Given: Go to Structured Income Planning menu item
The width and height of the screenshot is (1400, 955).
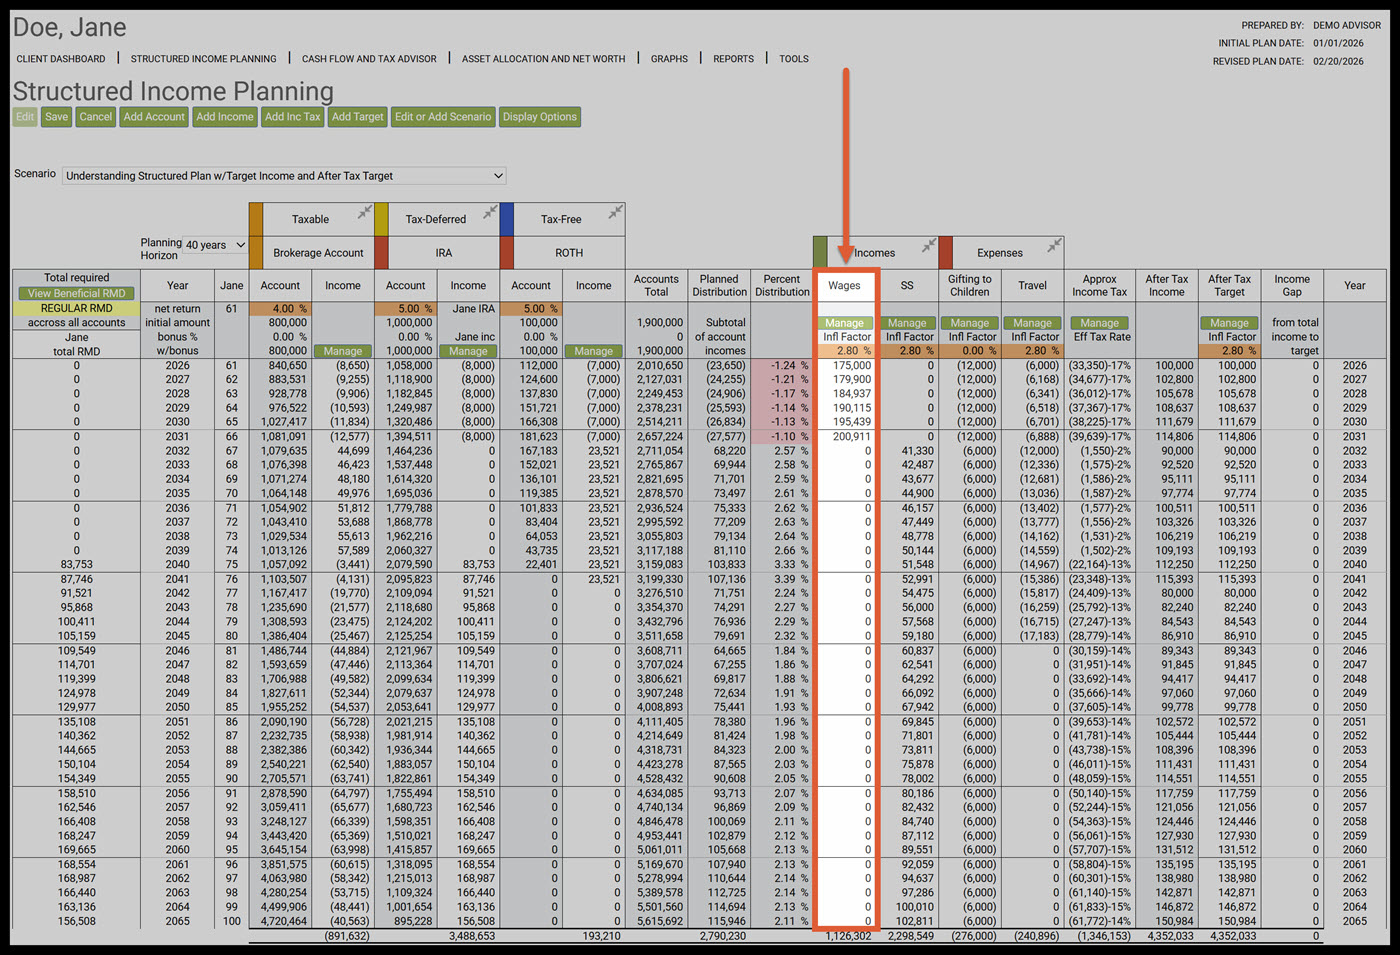Looking at the screenshot, I should pos(204,59).
